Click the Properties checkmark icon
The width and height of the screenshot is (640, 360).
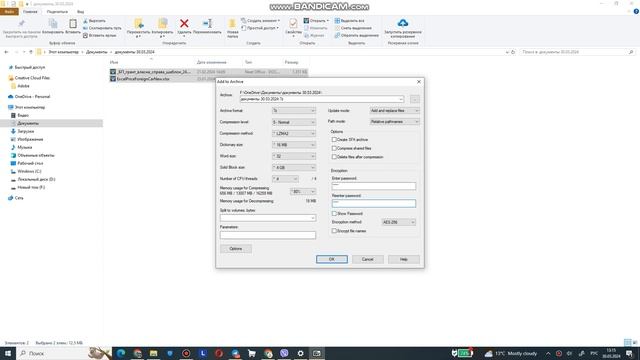point(293,23)
